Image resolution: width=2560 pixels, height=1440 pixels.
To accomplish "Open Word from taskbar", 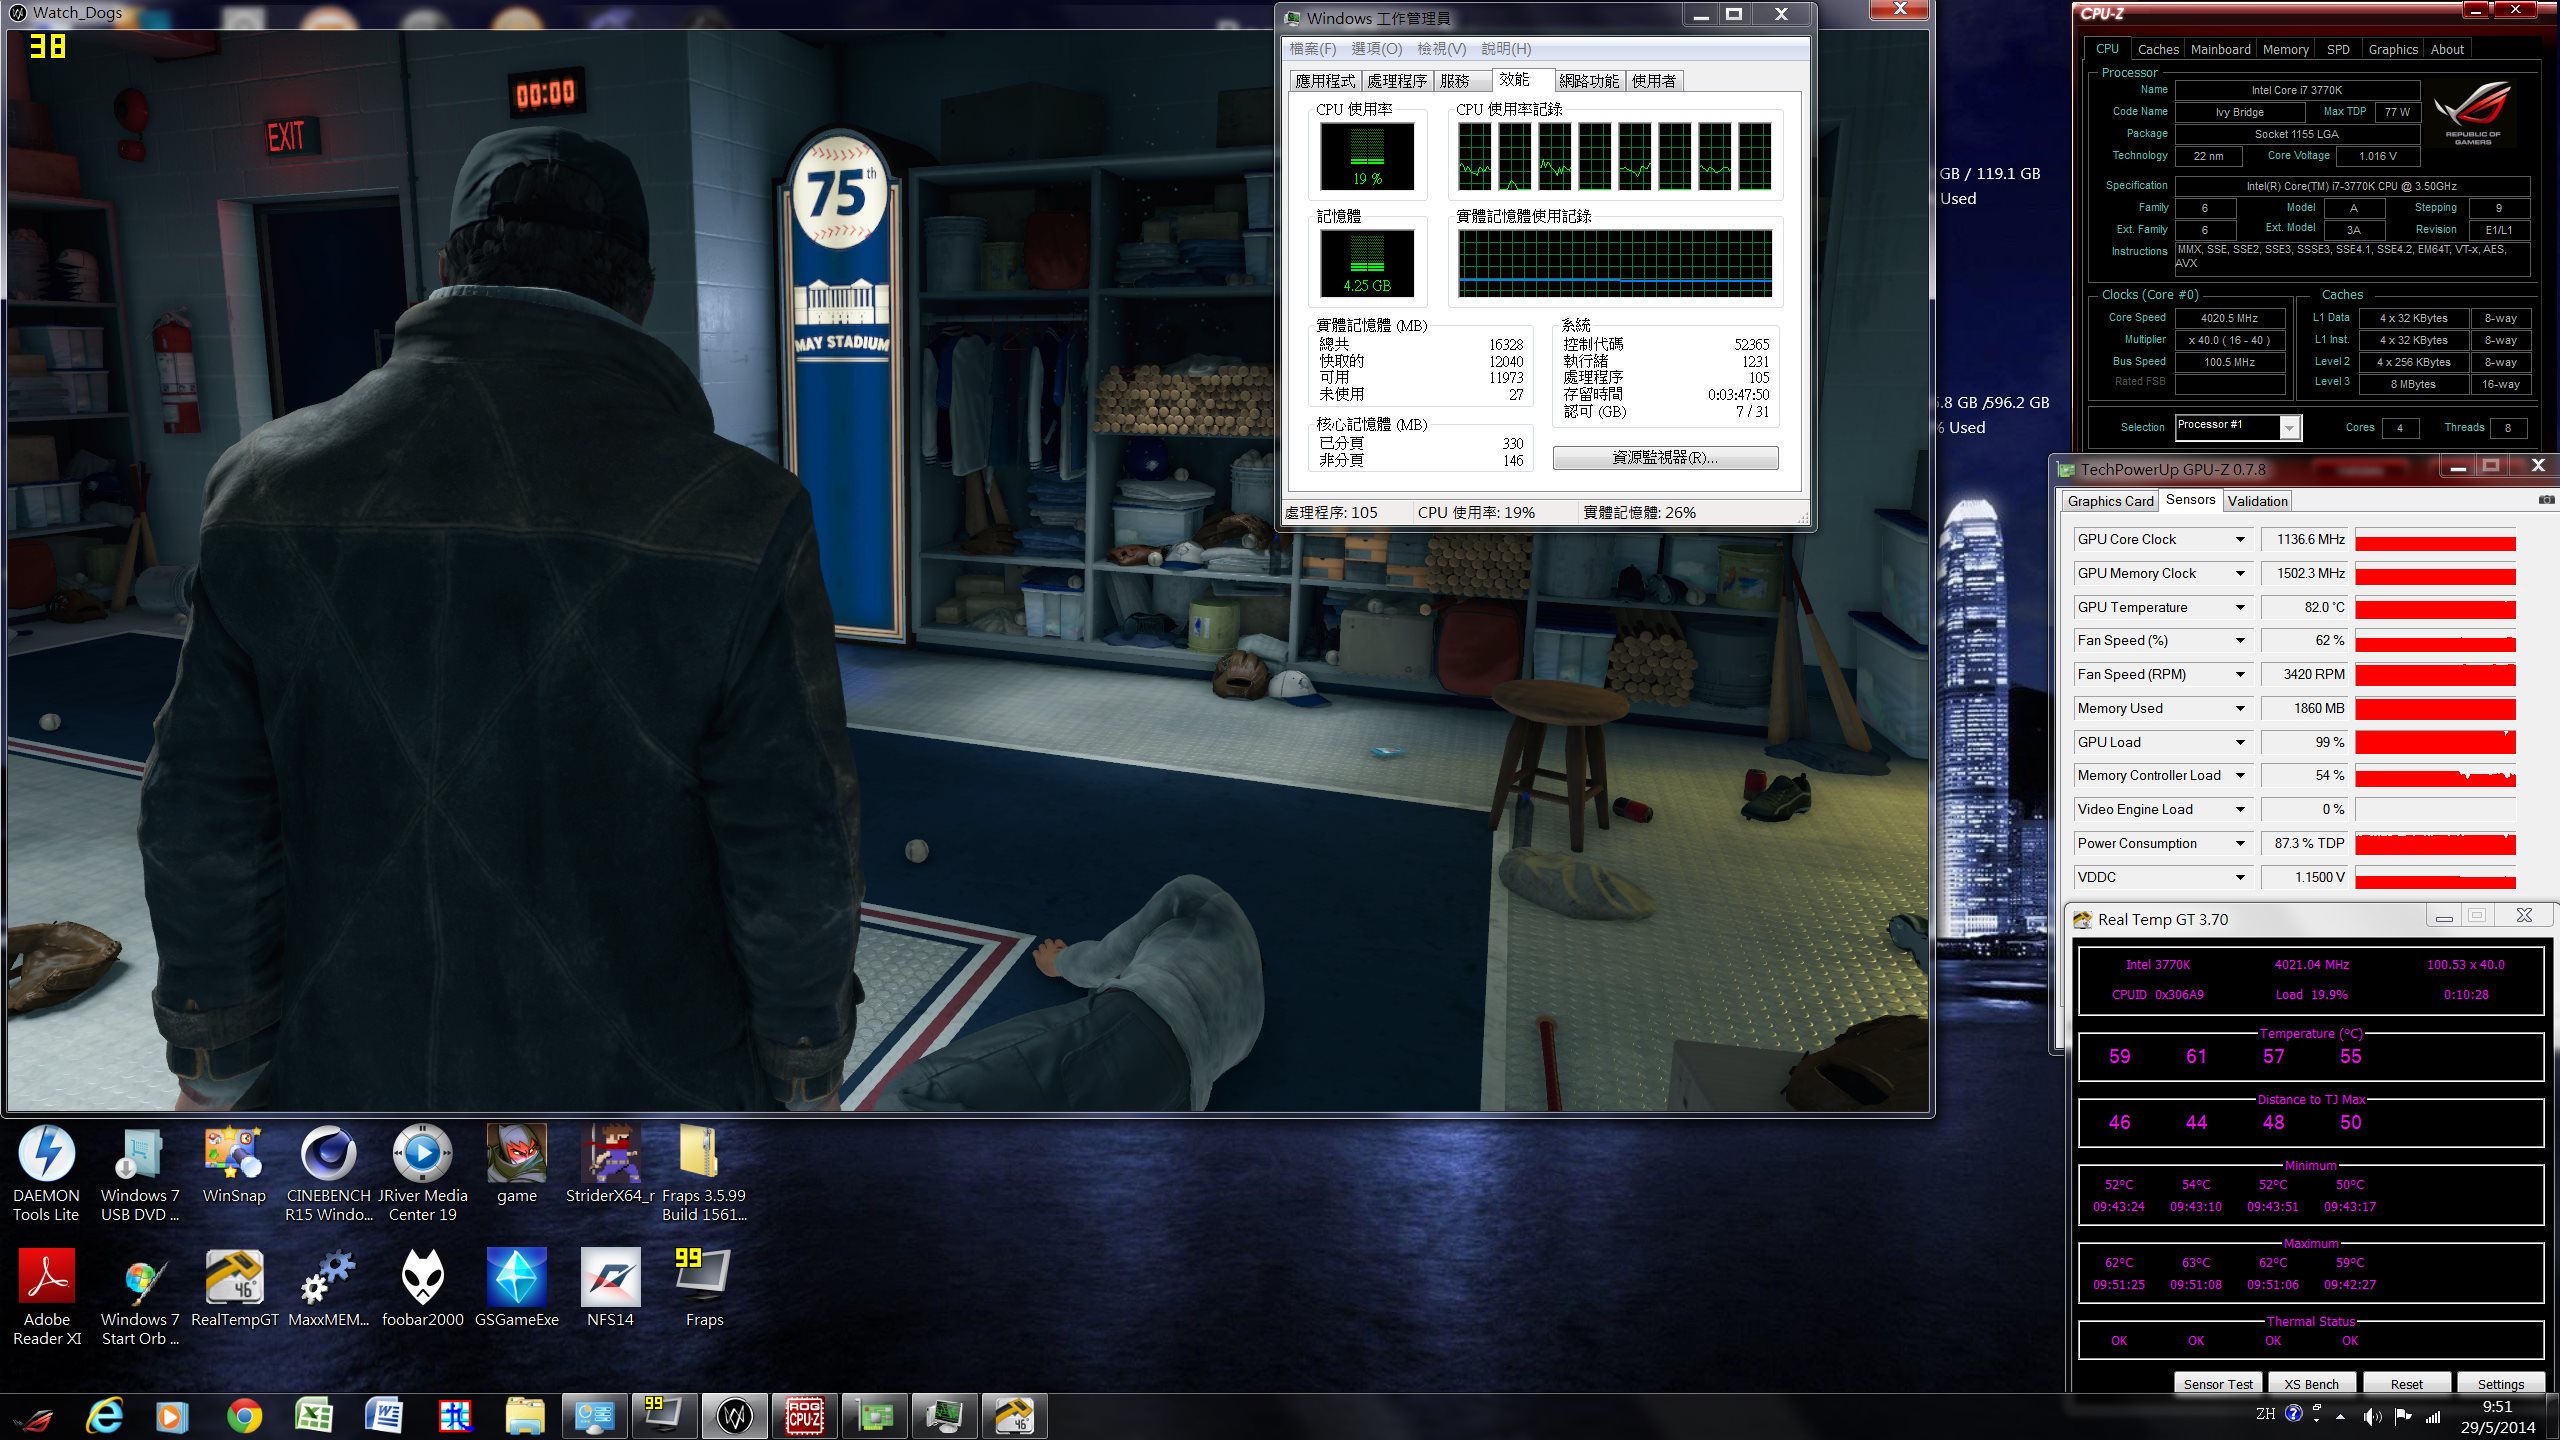I will [384, 1417].
